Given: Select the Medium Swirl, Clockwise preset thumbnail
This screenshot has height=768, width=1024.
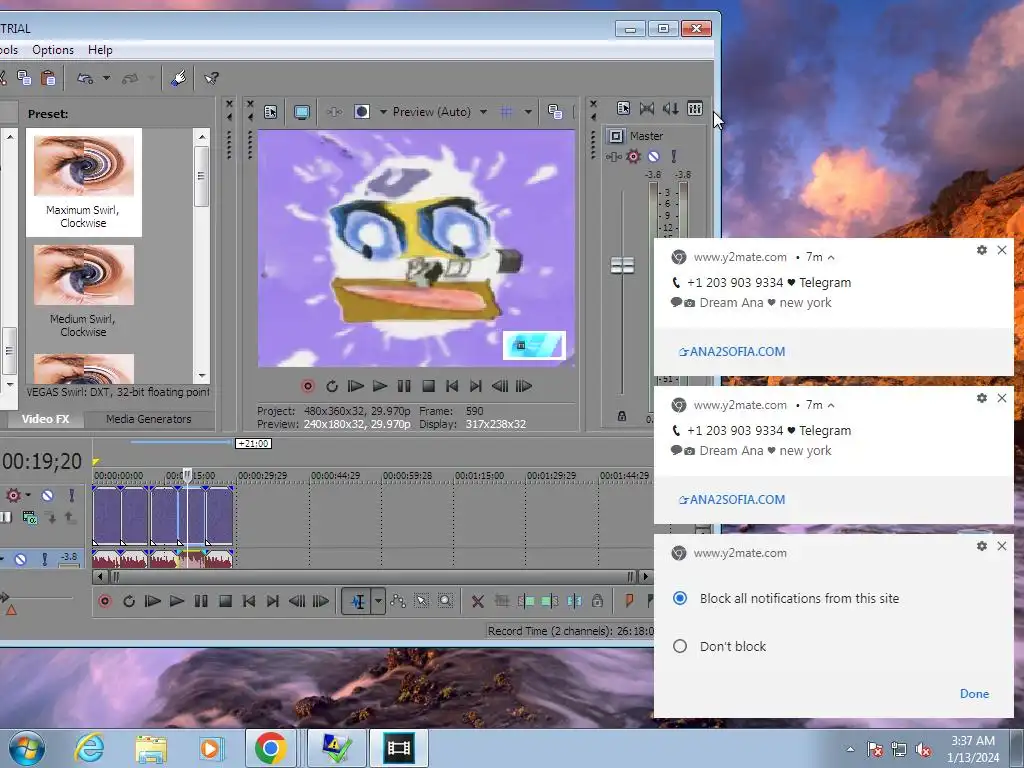Looking at the screenshot, I should pos(84,275).
